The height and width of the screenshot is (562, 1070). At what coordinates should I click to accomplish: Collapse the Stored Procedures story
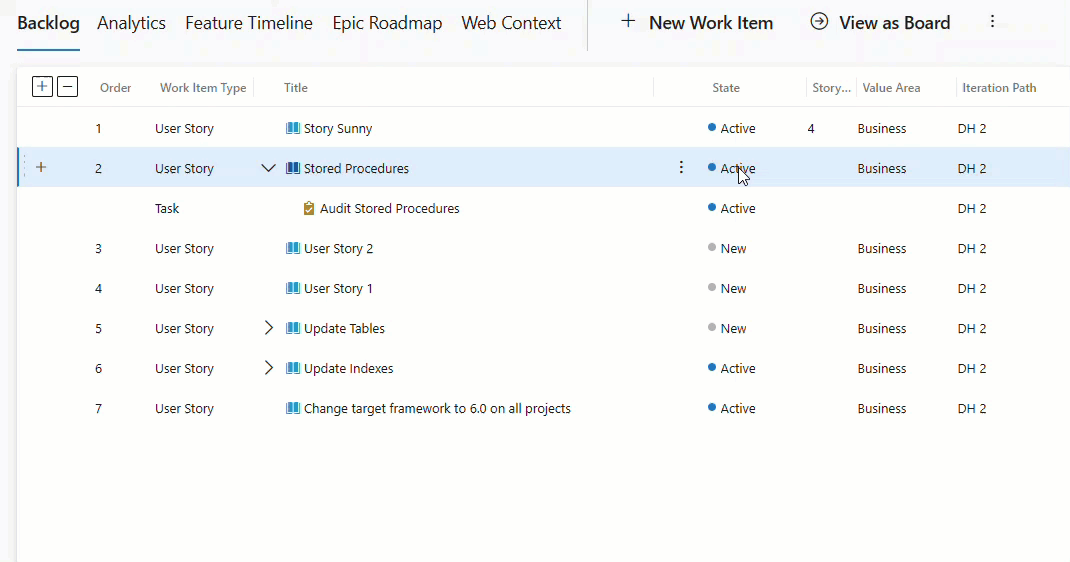[x=268, y=168]
